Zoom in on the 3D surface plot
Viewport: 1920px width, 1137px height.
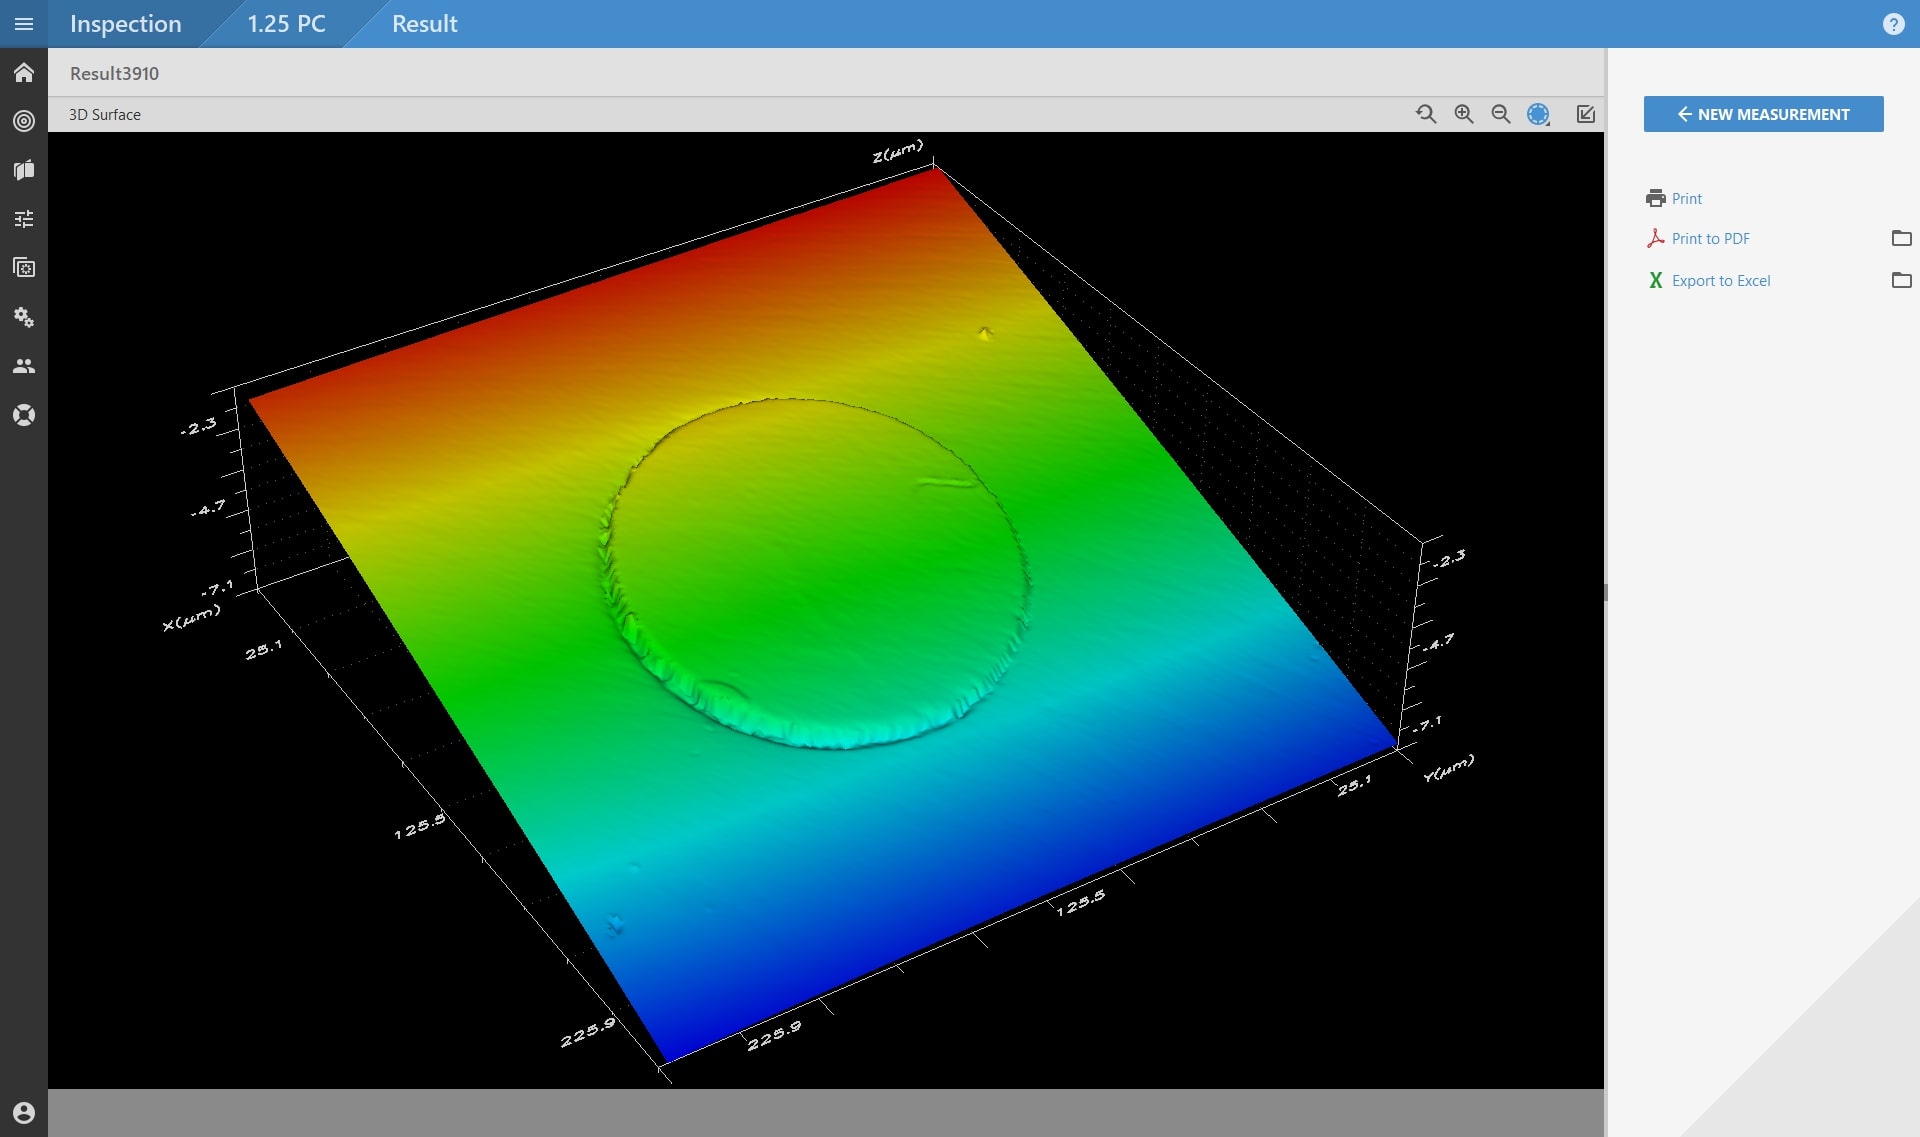[x=1463, y=114]
